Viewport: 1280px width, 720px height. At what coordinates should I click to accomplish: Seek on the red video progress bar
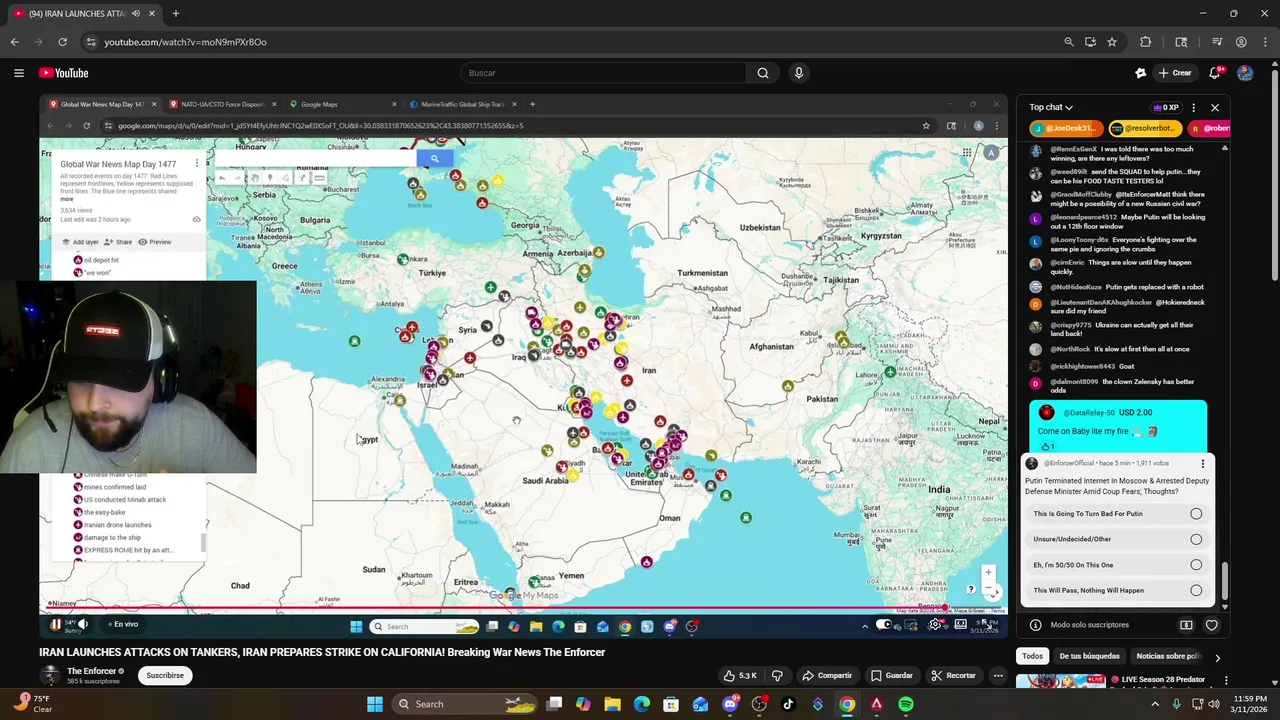[x=523, y=608]
